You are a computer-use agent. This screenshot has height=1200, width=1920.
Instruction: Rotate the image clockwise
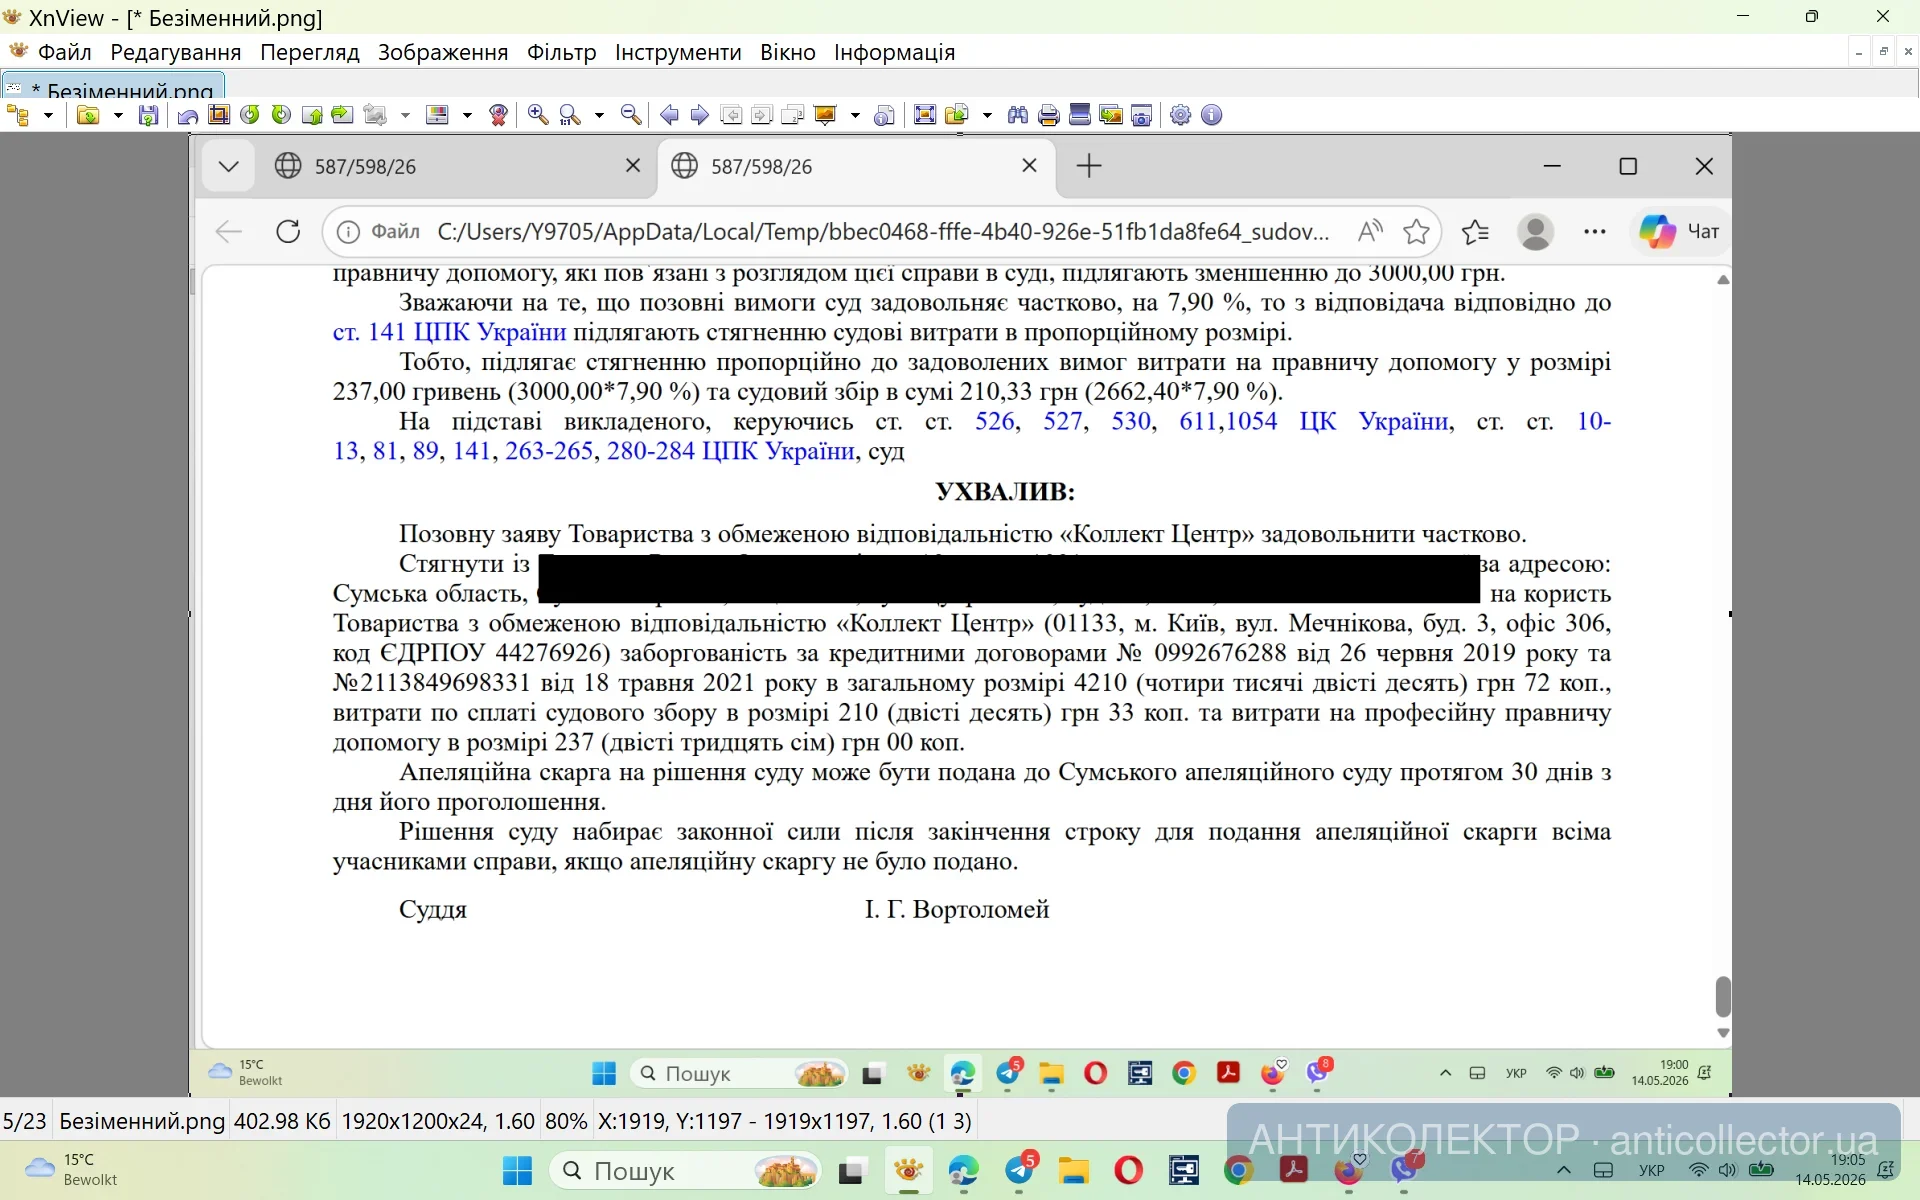pos(281,115)
